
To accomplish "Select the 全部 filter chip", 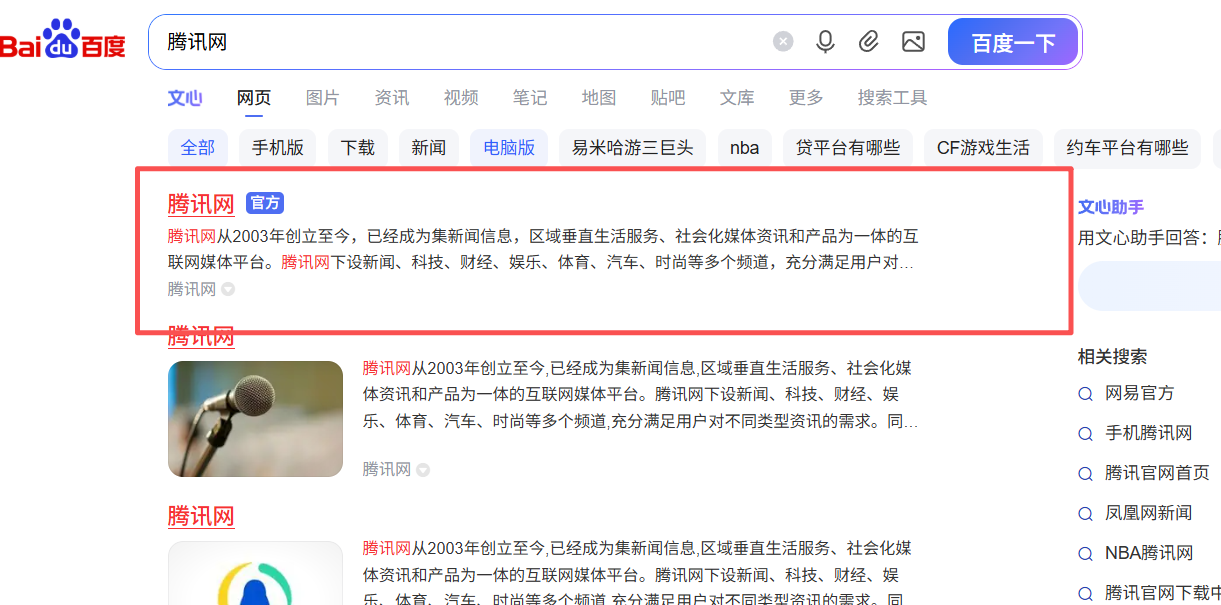I will click(197, 148).
